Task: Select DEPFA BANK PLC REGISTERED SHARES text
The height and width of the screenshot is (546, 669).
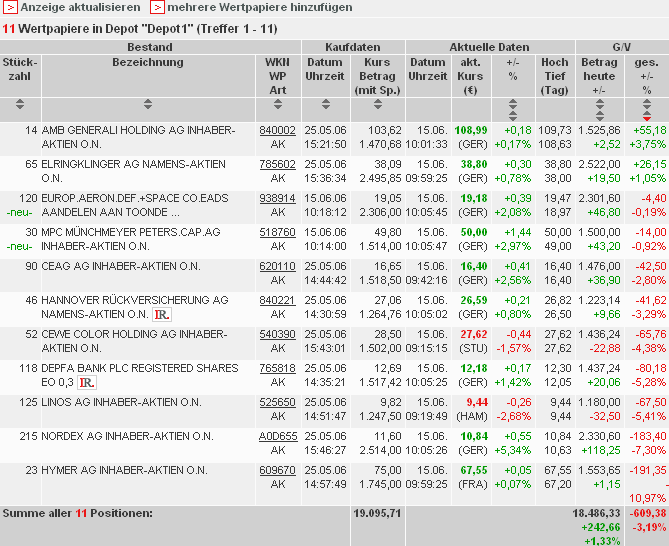Action: pos(140,369)
